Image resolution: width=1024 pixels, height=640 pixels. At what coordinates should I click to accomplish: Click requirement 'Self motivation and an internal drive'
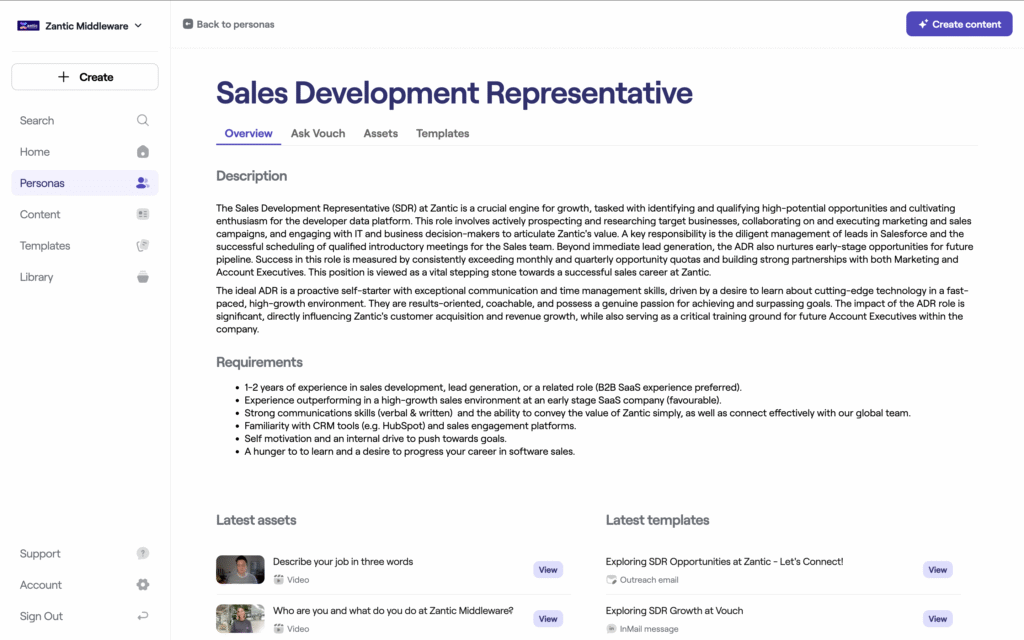pos(376,439)
